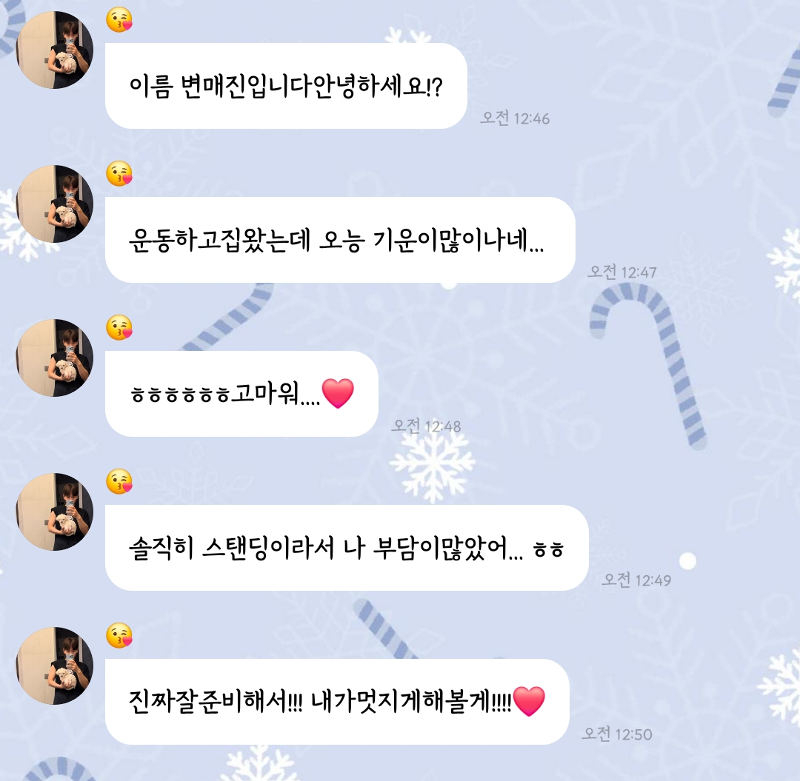
Task: Click the 오전 12:46 timestamp
Action: coord(515,118)
